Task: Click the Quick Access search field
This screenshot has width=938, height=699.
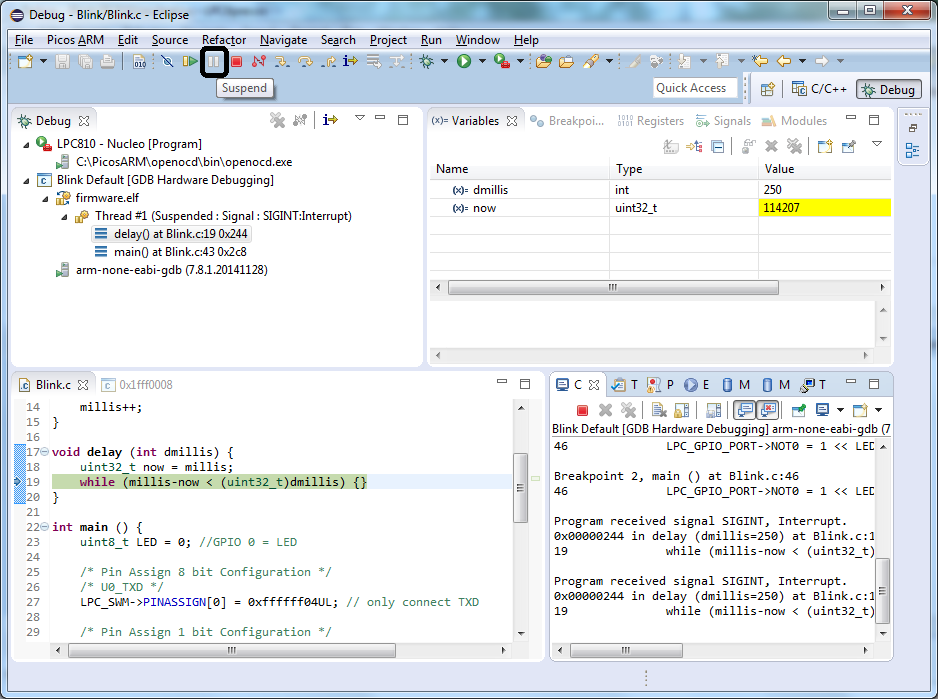Action: coord(693,89)
